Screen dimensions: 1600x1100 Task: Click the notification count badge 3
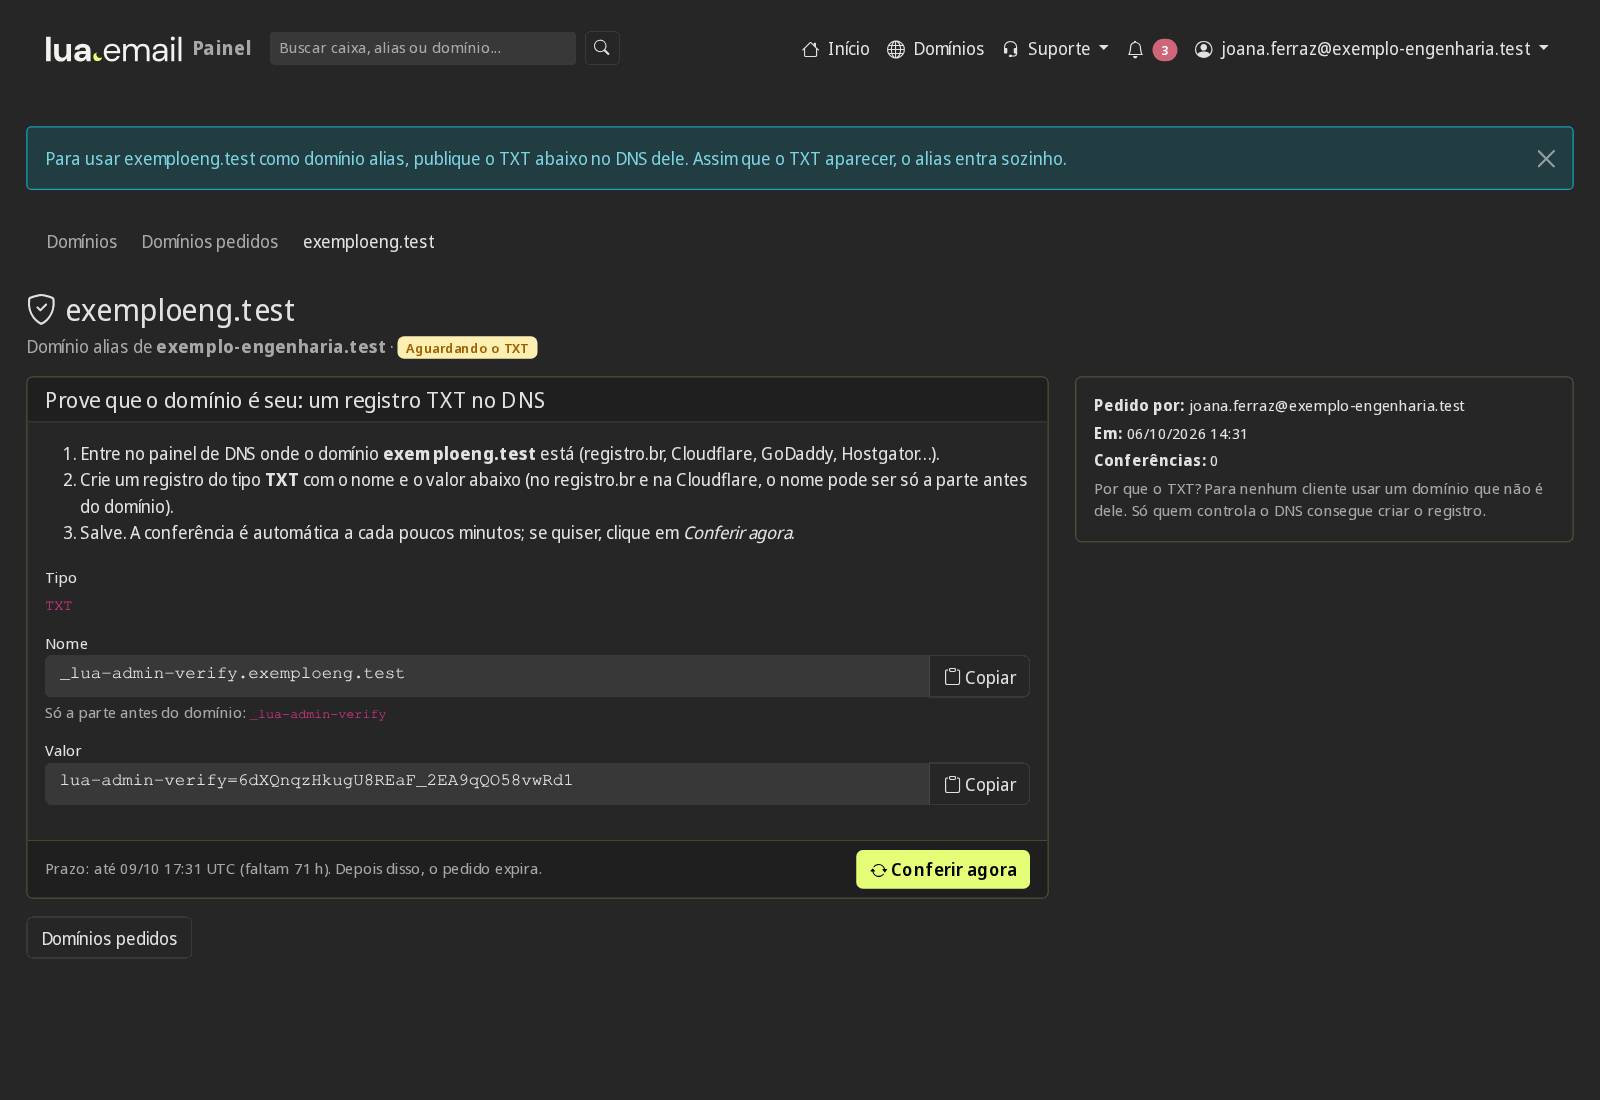coord(1165,50)
